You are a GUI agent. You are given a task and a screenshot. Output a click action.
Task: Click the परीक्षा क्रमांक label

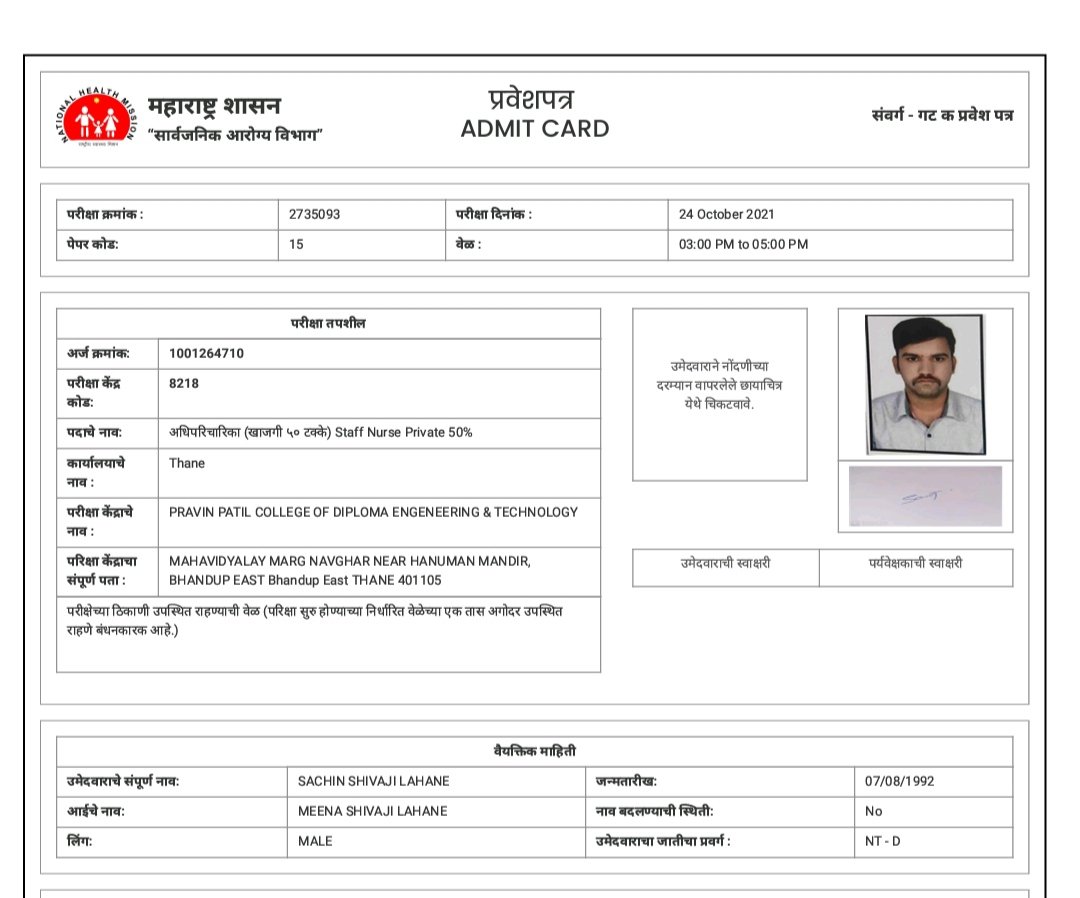tap(105, 214)
